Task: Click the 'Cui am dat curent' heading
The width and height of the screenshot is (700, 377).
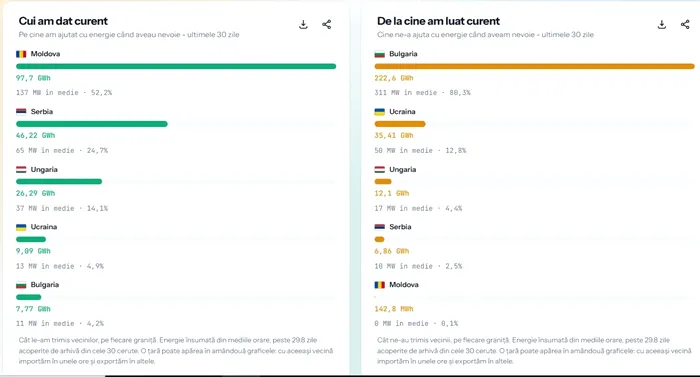Action: tap(63, 21)
